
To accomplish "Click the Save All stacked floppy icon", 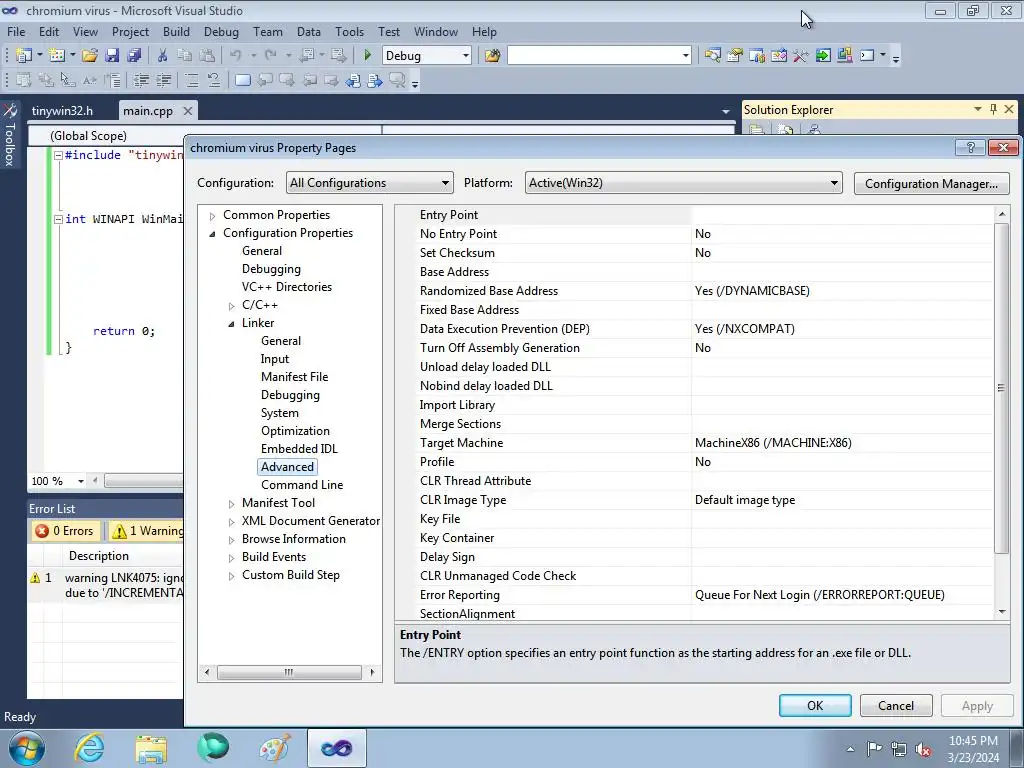I will (134, 56).
